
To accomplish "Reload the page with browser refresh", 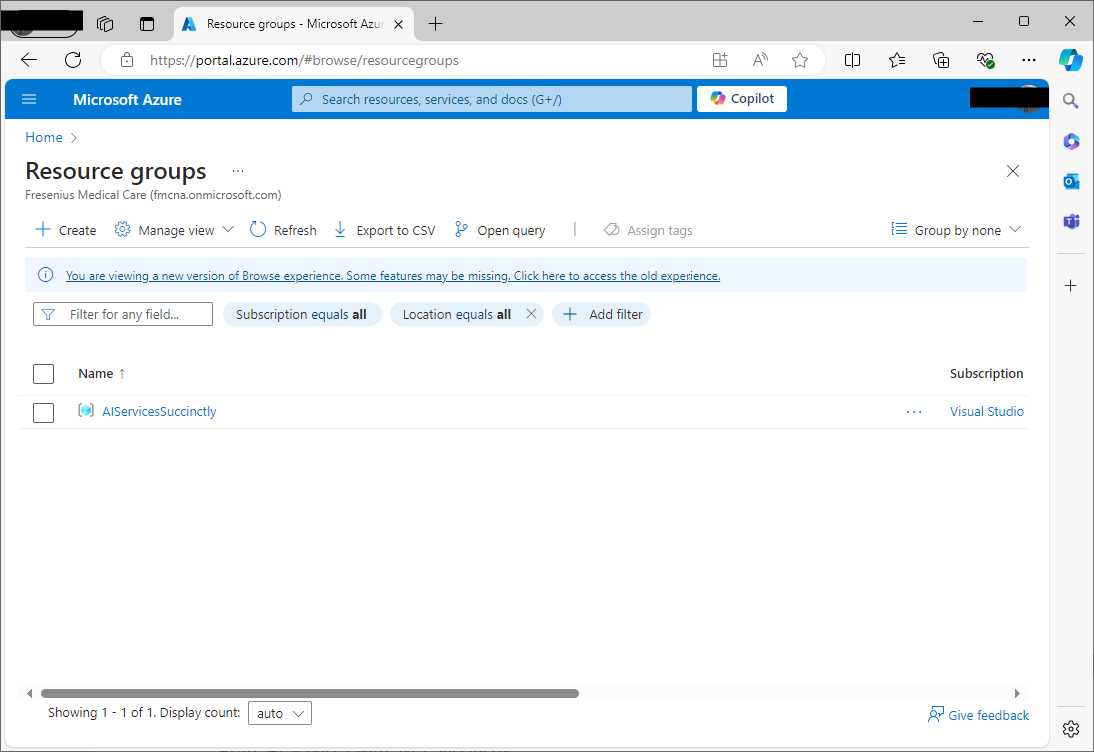I will 73,60.
